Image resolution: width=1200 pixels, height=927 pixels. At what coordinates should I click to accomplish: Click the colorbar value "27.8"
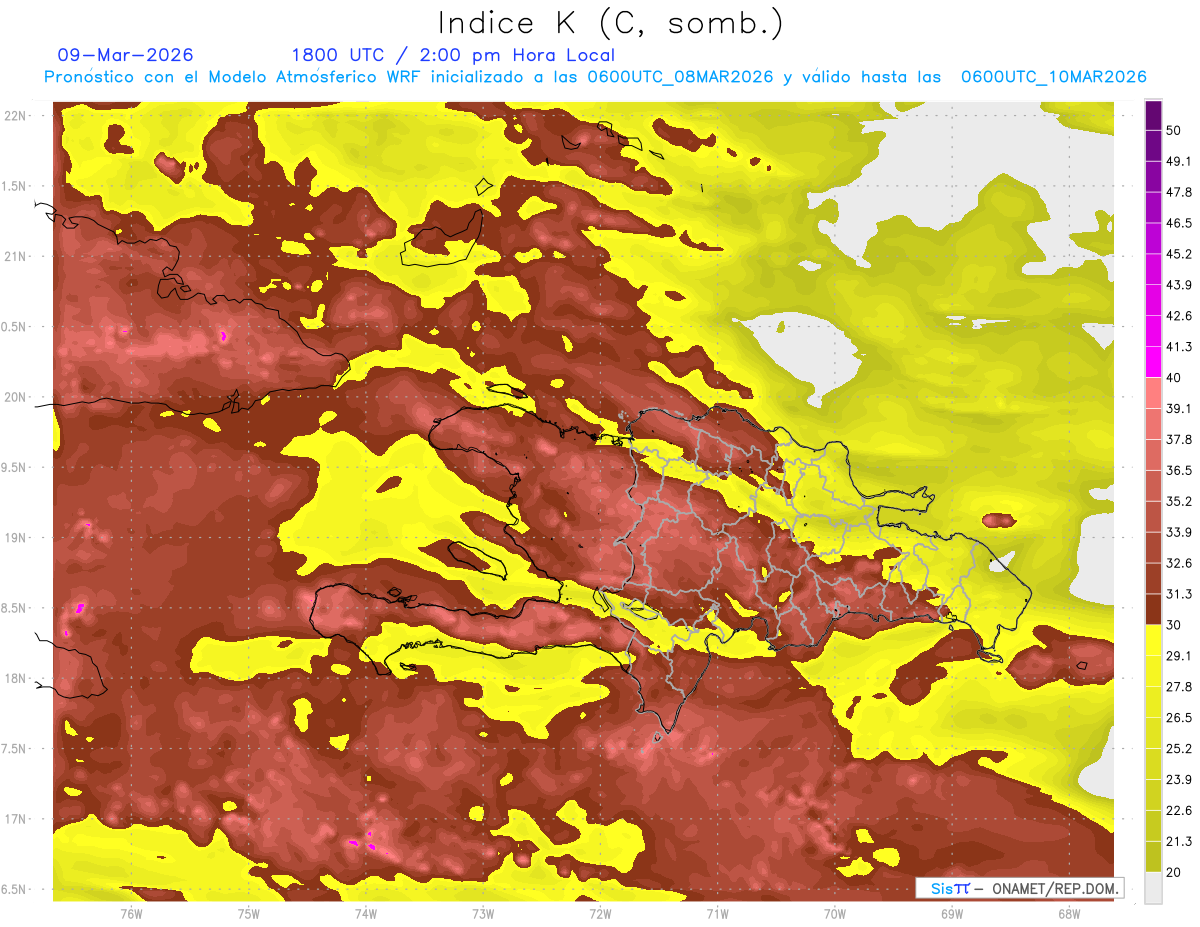click(1179, 686)
